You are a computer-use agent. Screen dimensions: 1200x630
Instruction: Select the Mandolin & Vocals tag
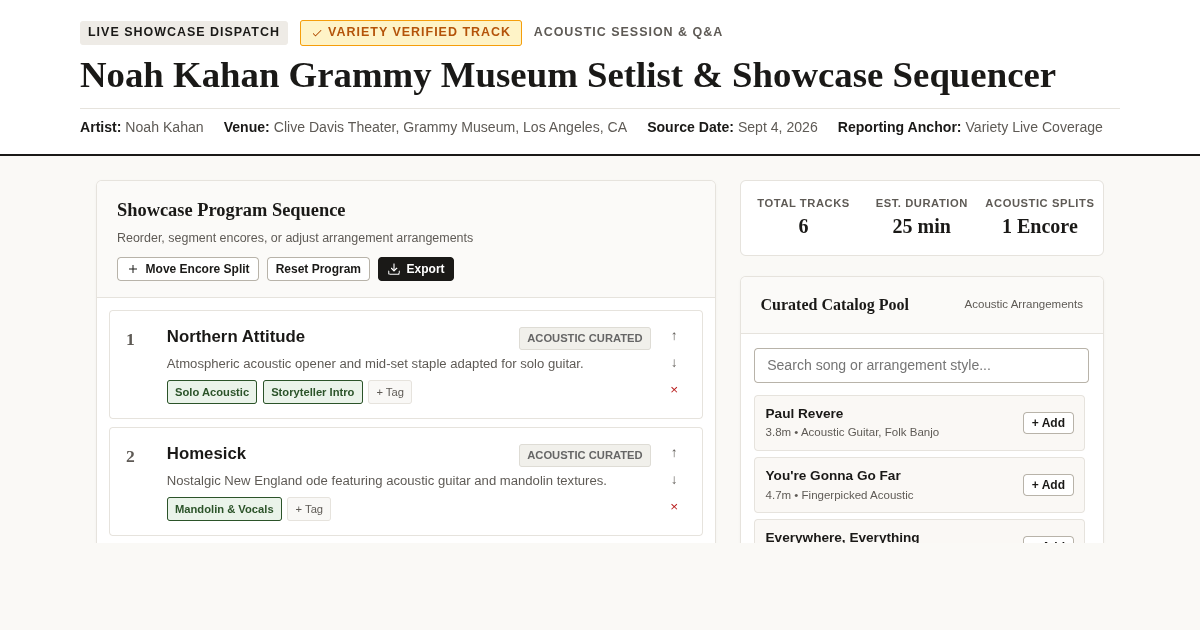click(224, 509)
